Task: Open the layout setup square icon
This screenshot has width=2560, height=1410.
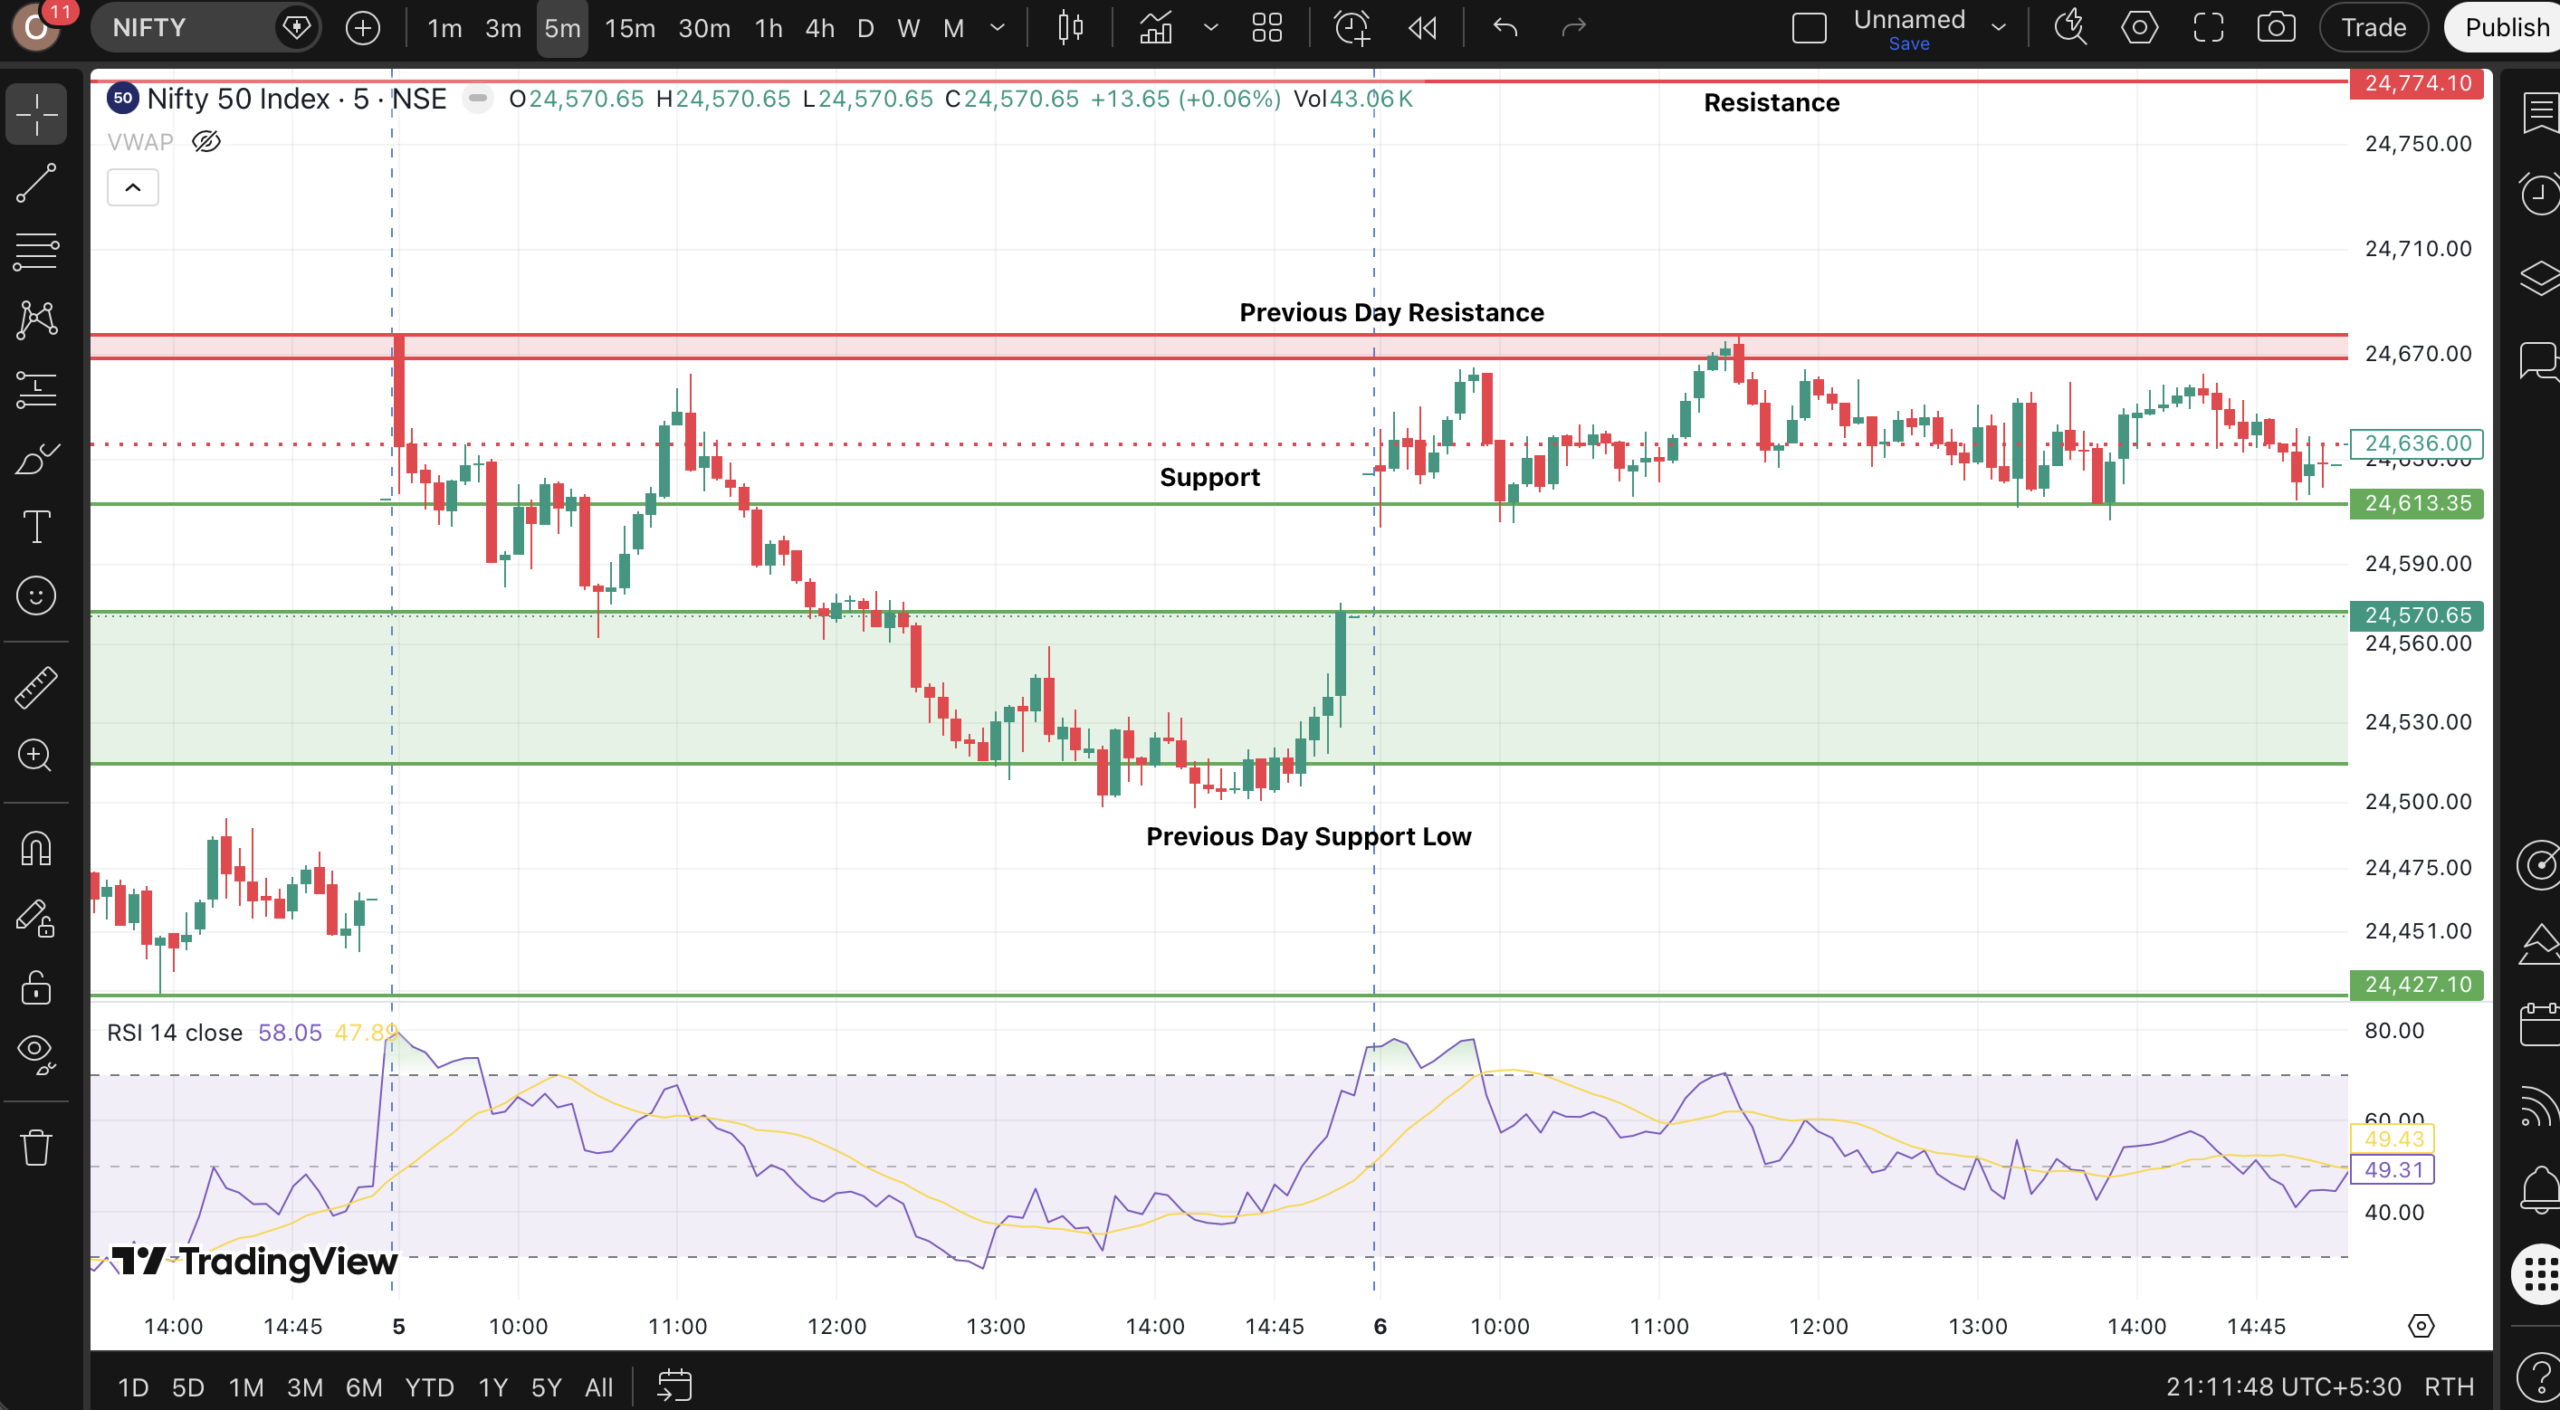Action: 1809,28
